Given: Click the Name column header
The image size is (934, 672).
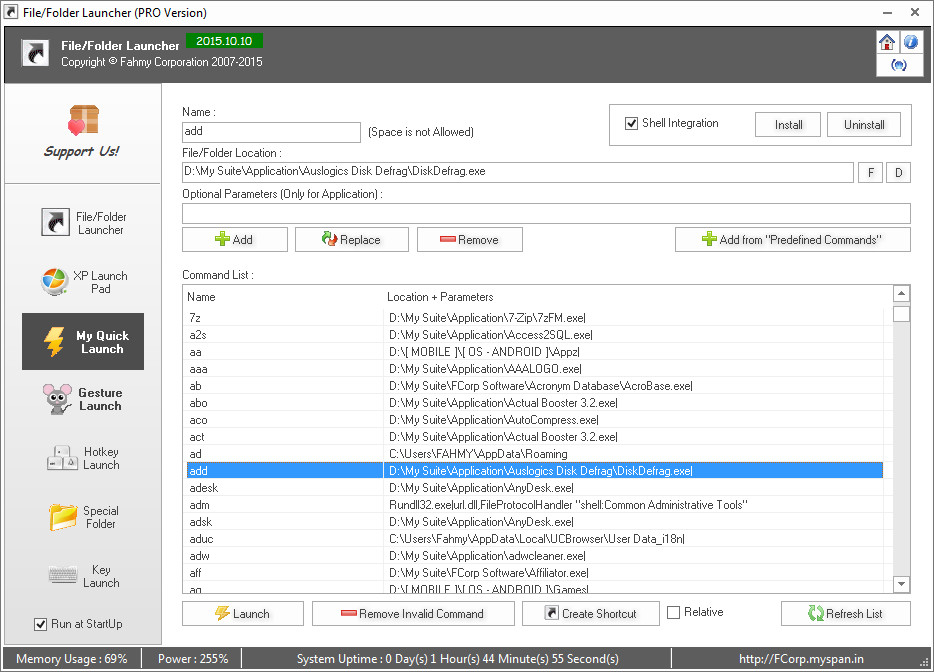Looking at the screenshot, I should tap(201, 297).
